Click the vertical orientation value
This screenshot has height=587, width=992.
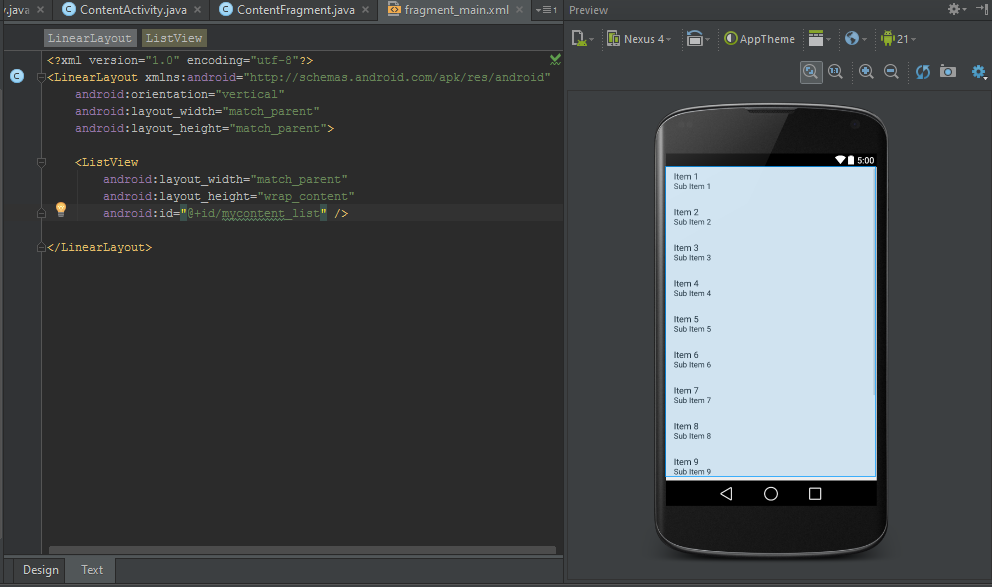pos(250,94)
